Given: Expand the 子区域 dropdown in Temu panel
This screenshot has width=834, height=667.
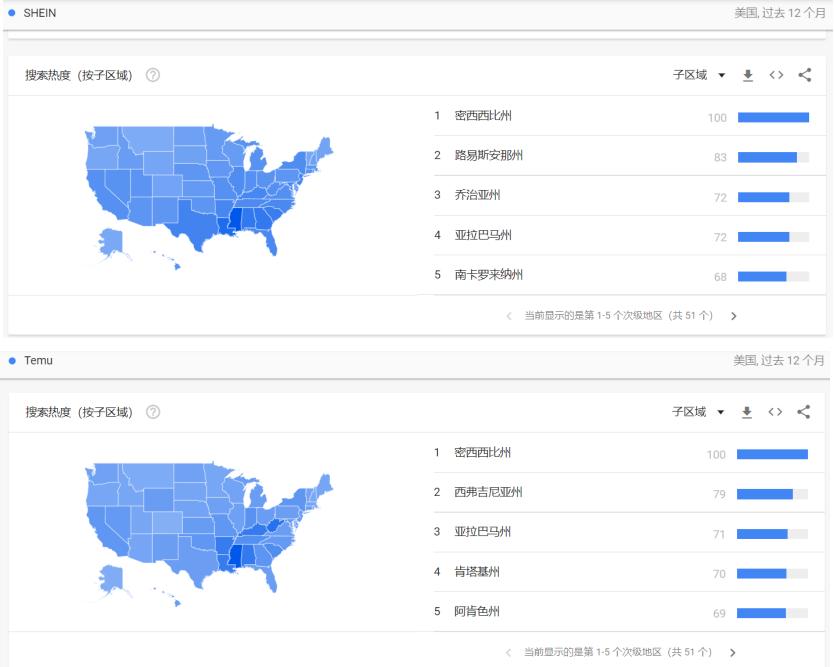Looking at the screenshot, I should [698, 412].
